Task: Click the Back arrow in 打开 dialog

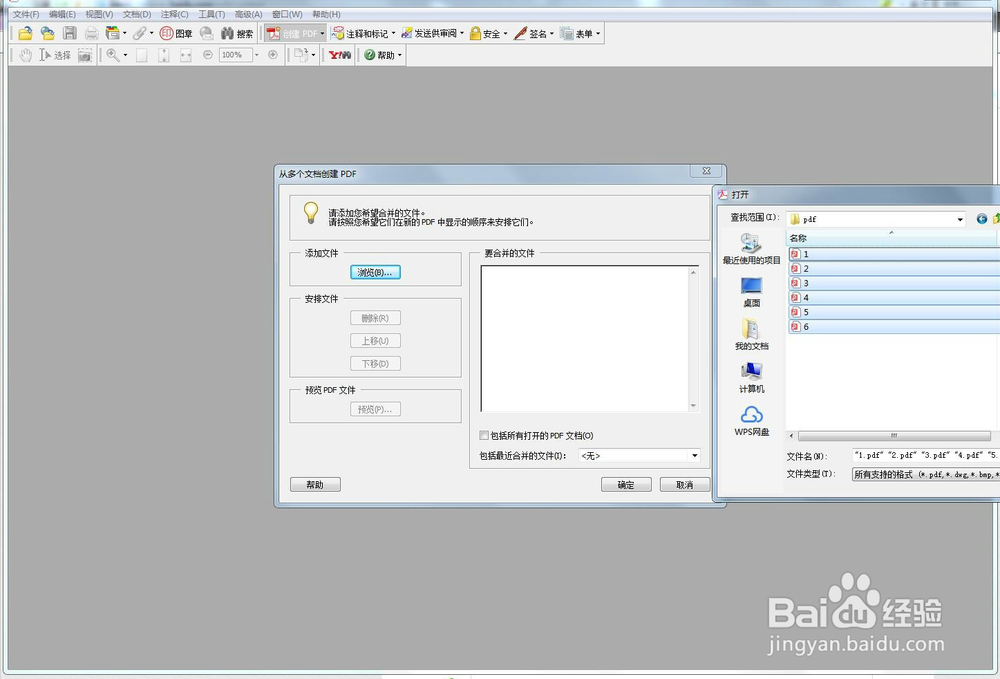Action: tap(982, 219)
